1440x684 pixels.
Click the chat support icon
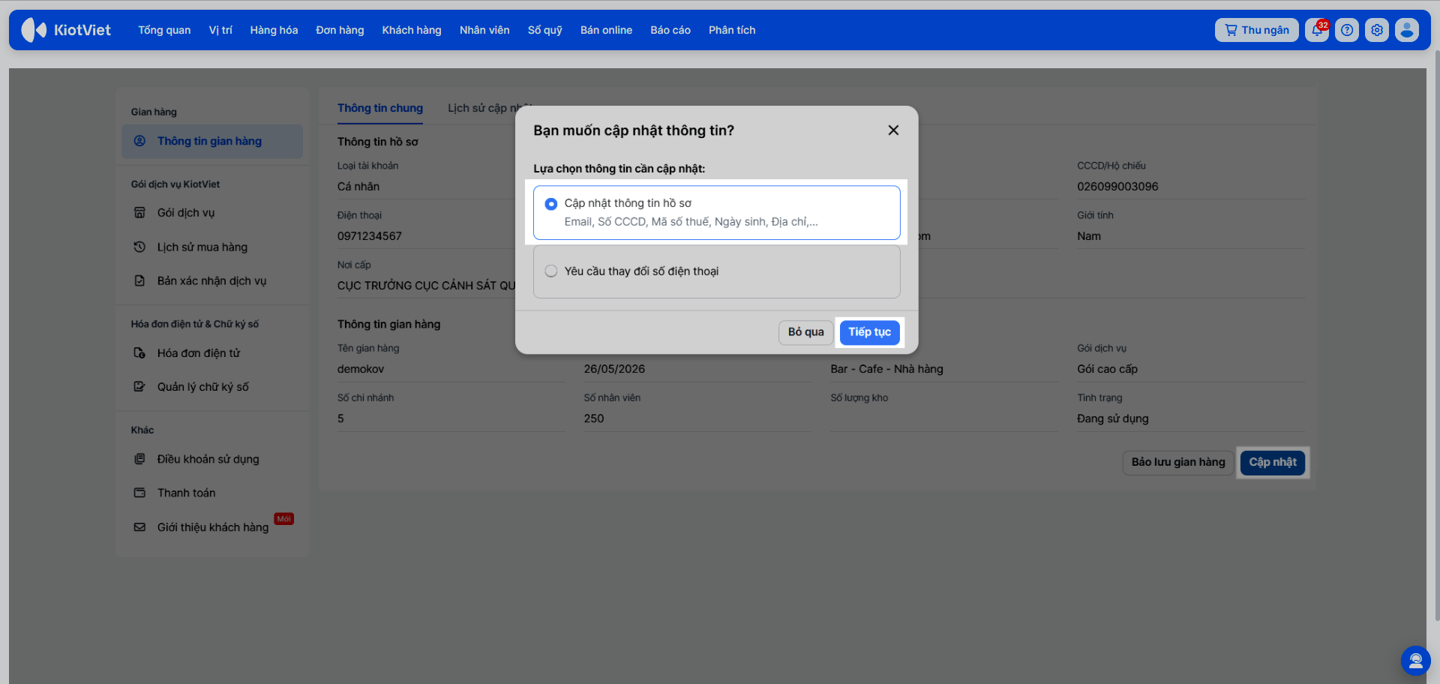pyautogui.click(x=1416, y=660)
